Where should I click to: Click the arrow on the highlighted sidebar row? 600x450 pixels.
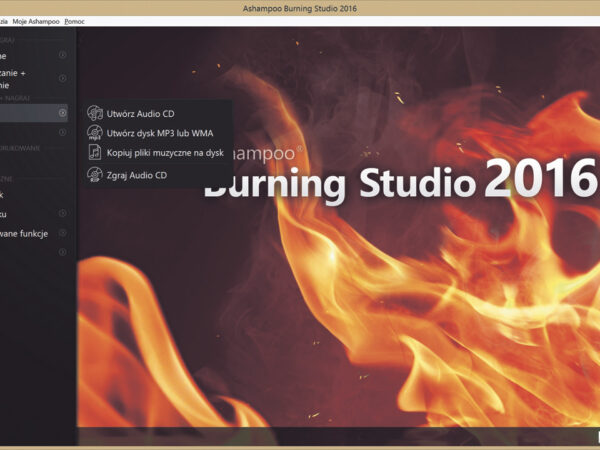tap(62, 113)
